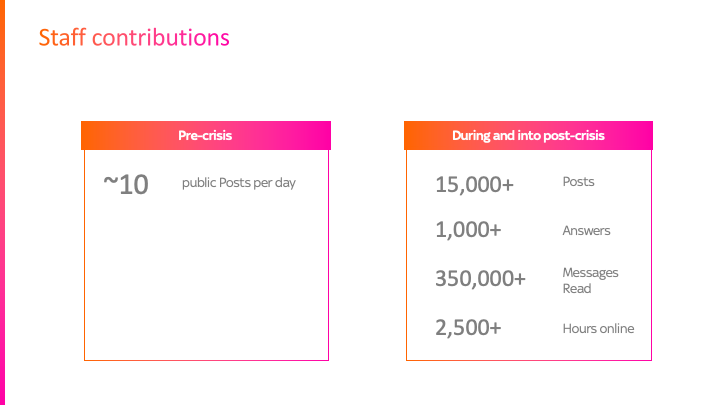
Task: Click the Answers label text
Action: [586, 231]
